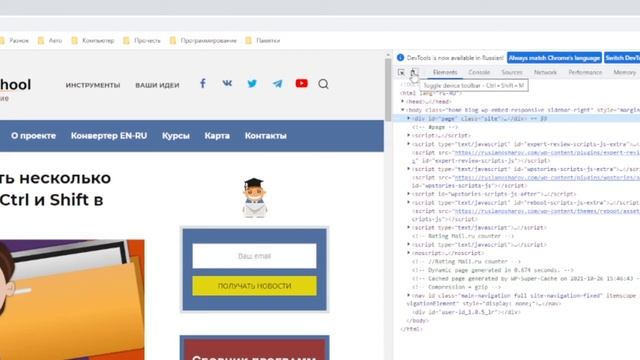Open the Facebook social icon
Viewport: 640px width, 360px height.
click(203, 84)
